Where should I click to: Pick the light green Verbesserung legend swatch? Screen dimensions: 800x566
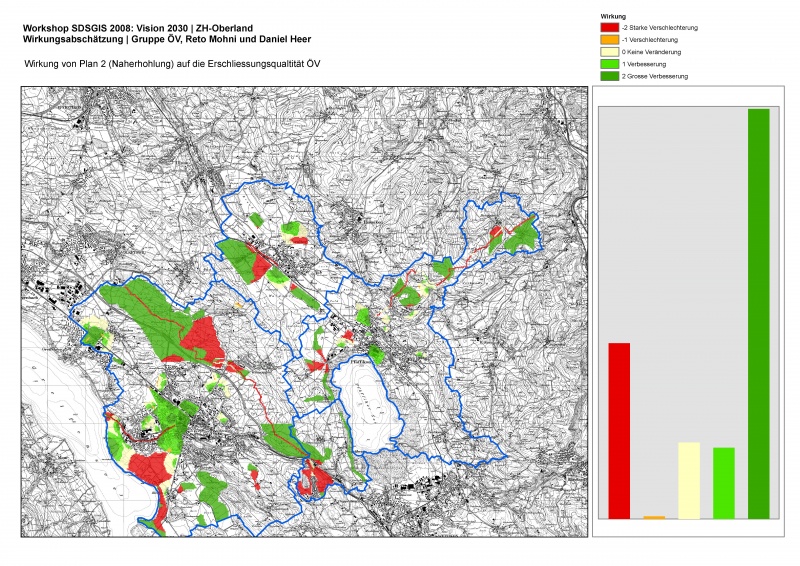pyautogui.click(x=609, y=63)
